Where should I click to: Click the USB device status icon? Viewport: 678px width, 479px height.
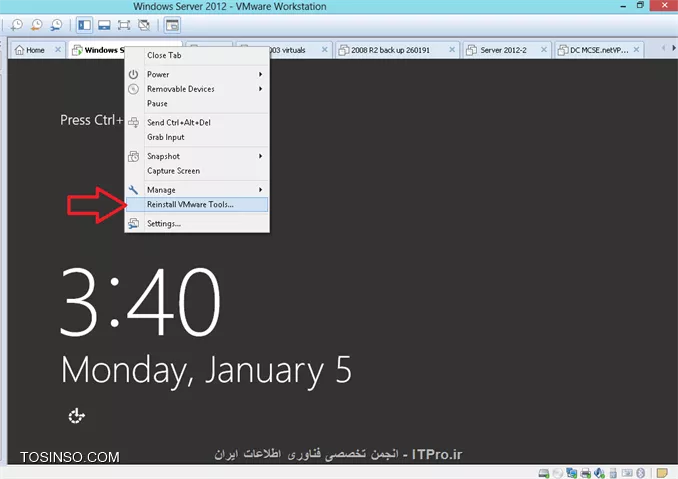[613, 473]
